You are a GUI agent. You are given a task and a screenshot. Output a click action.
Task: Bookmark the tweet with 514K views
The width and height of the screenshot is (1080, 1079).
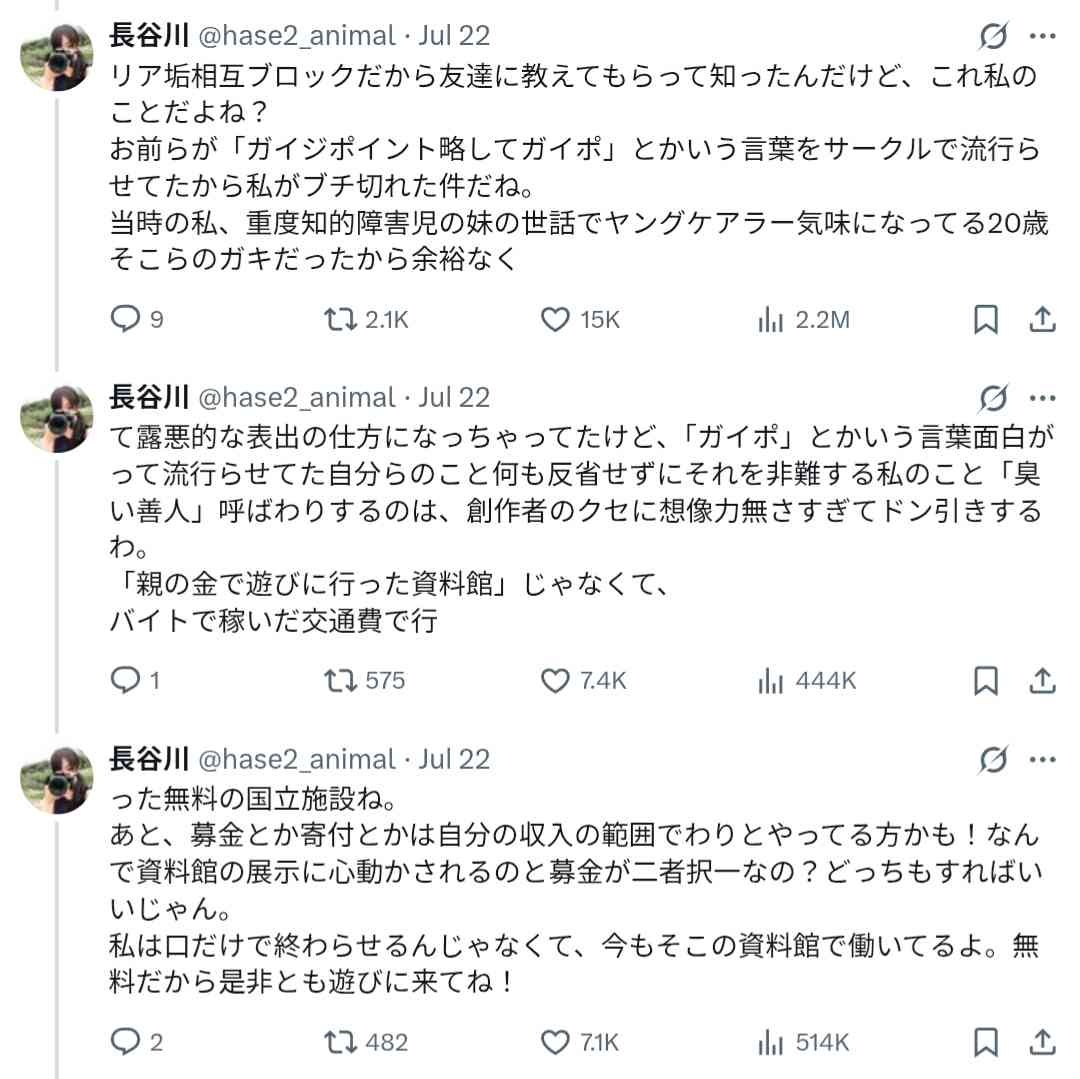coord(986,1042)
